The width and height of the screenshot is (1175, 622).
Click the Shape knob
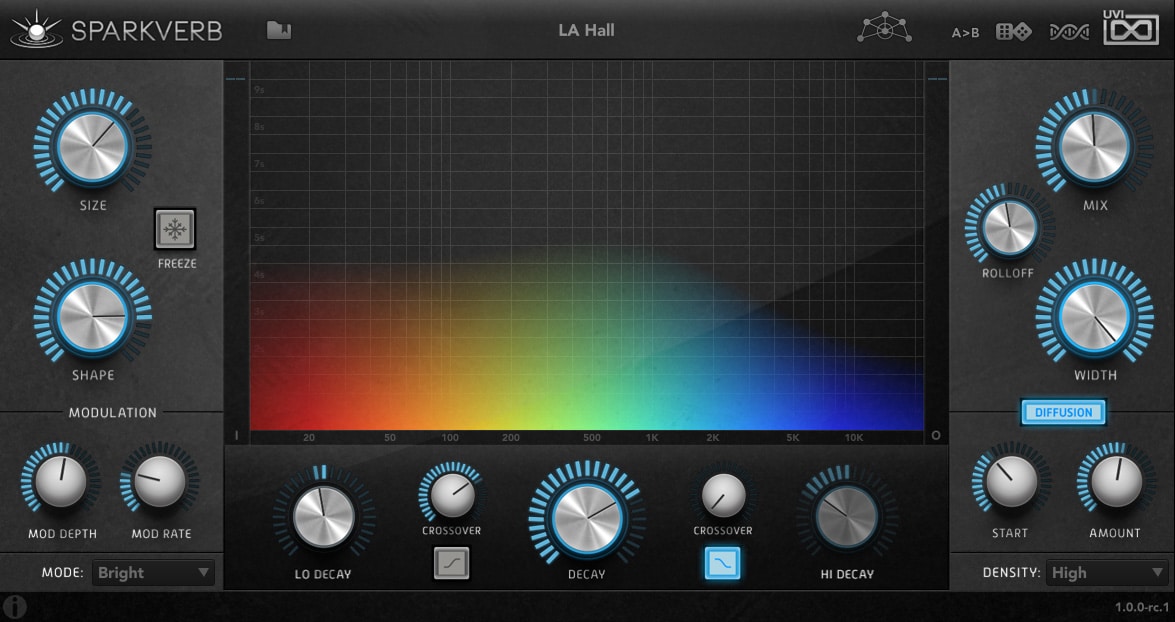[93, 317]
